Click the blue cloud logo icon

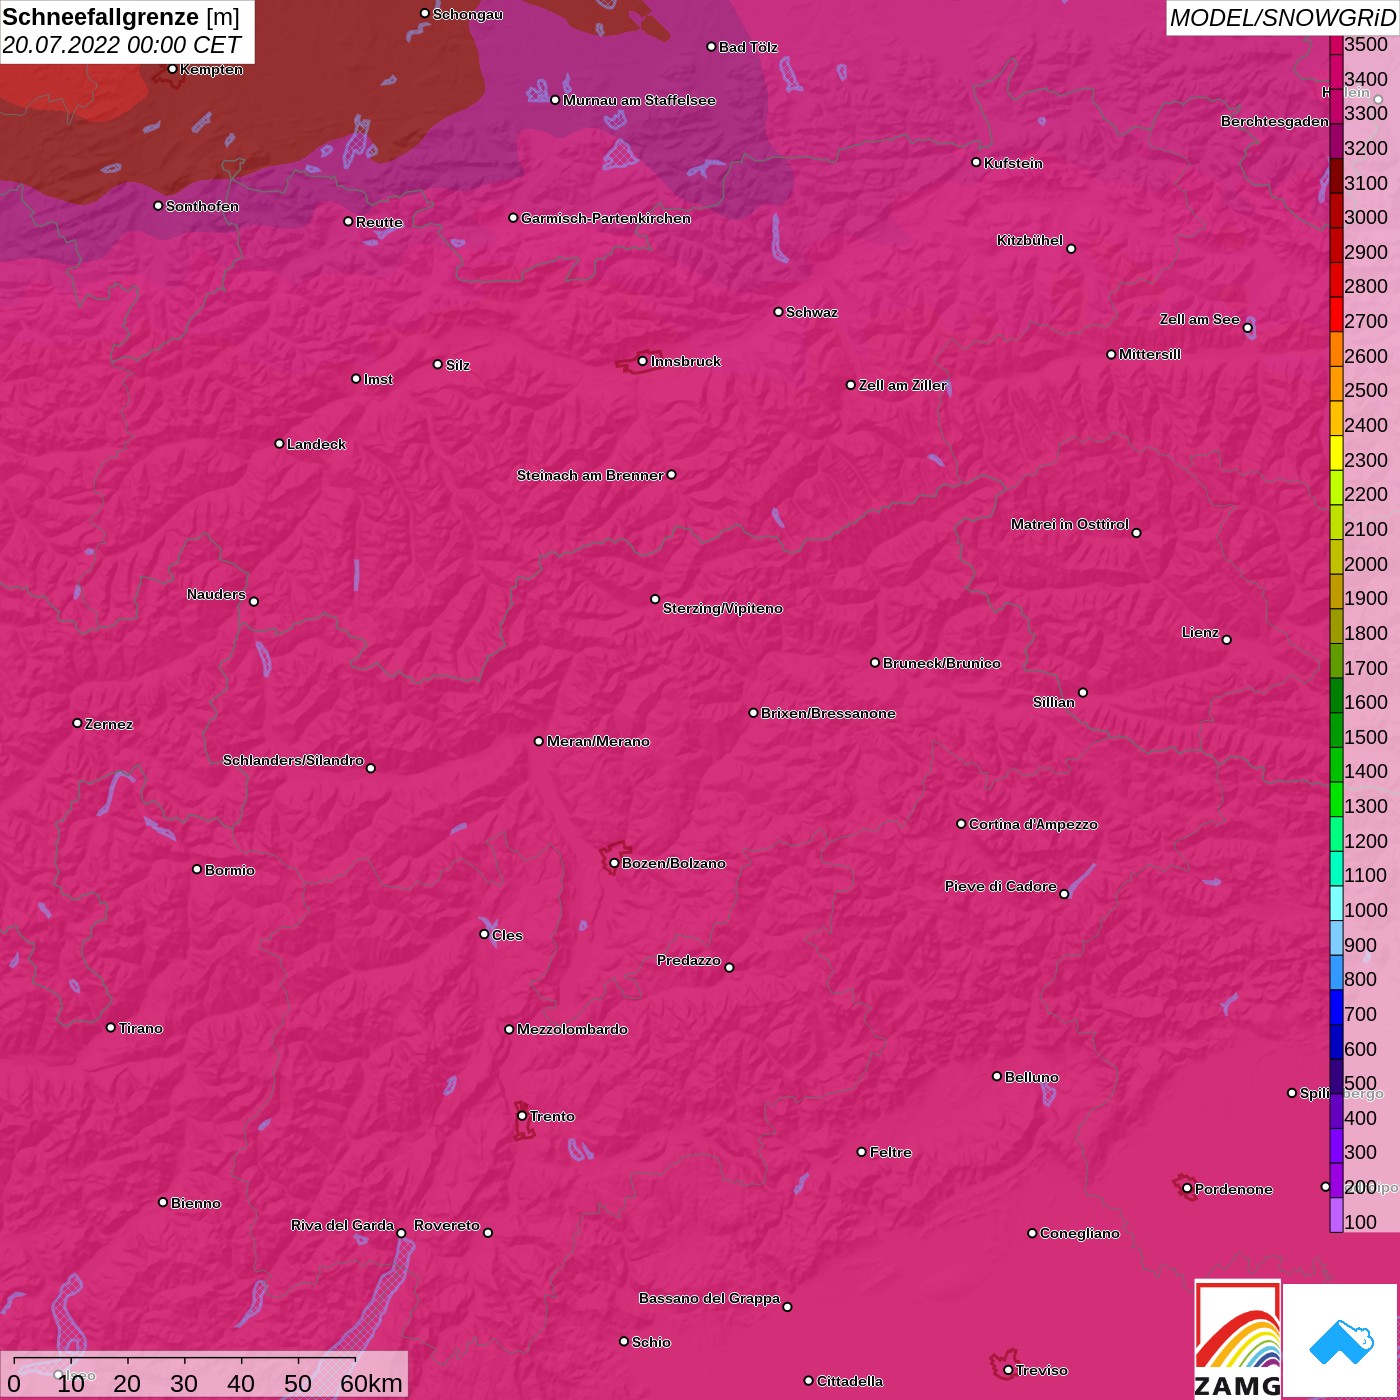1340,1341
